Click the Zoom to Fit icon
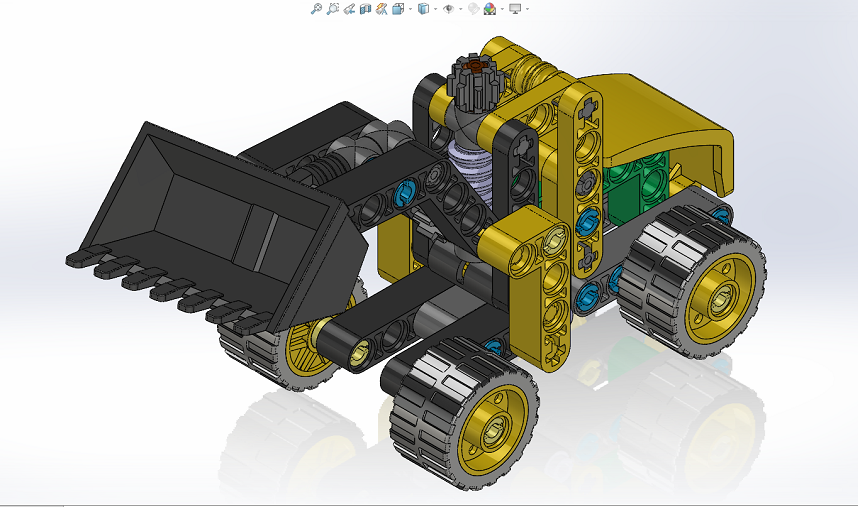Viewport: 858px width, 507px height. (x=316, y=9)
